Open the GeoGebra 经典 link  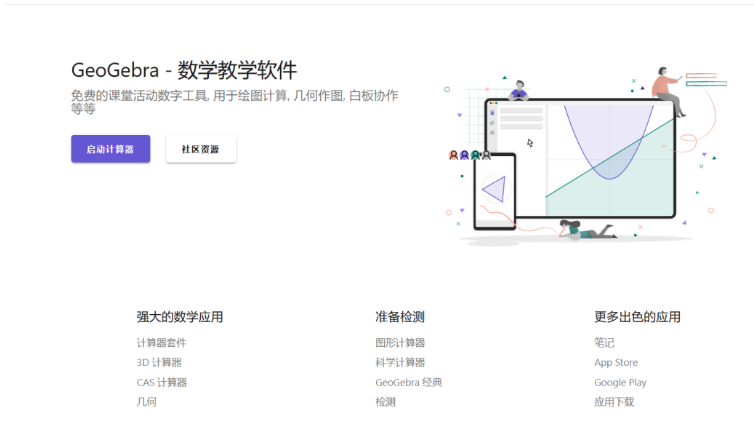point(408,383)
